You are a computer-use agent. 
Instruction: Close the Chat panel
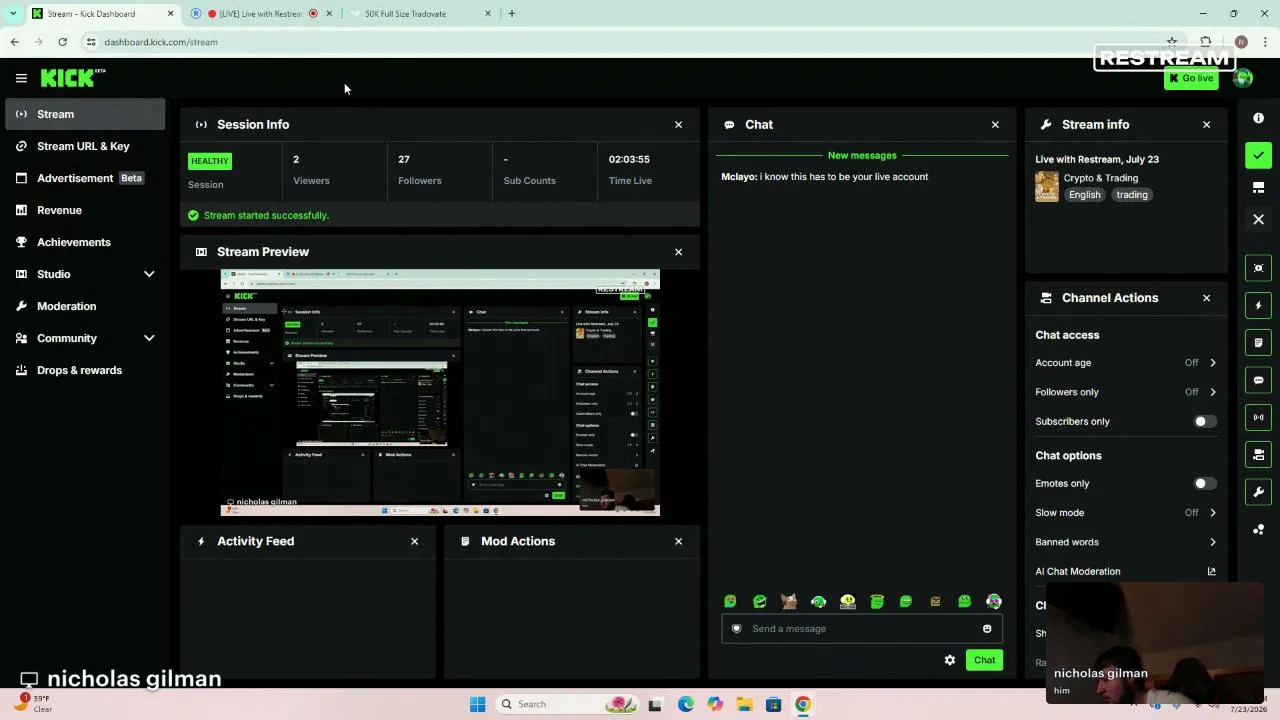click(x=995, y=125)
